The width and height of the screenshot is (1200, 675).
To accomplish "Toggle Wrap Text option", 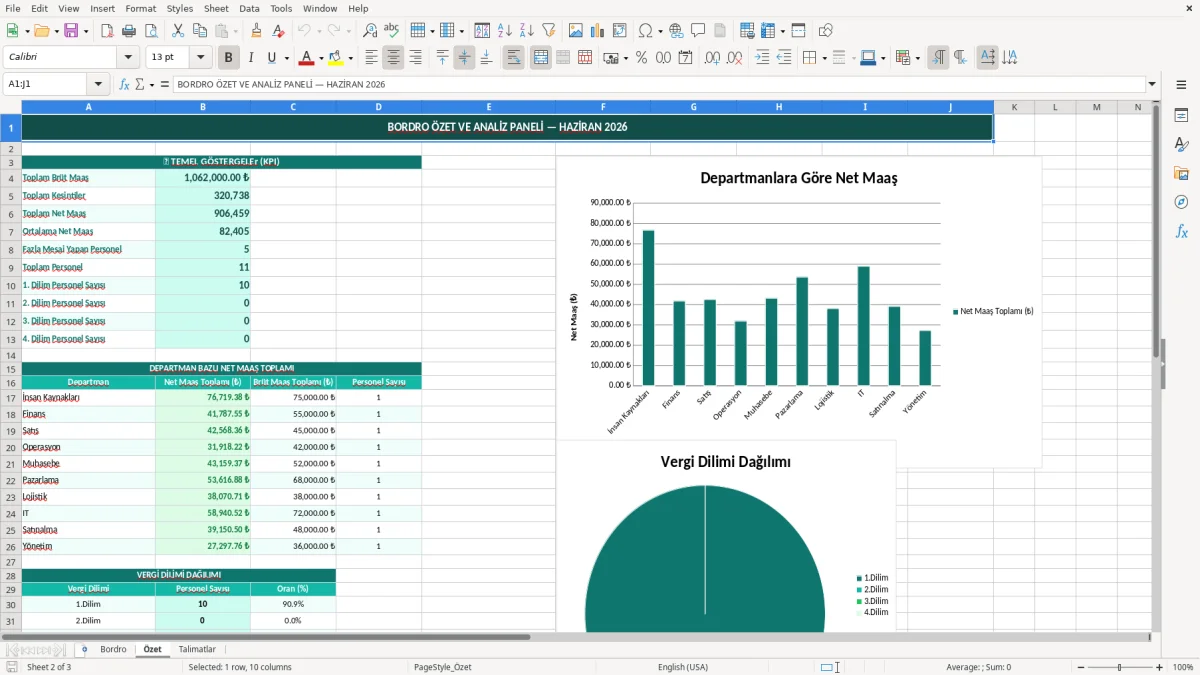I will (x=514, y=58).
